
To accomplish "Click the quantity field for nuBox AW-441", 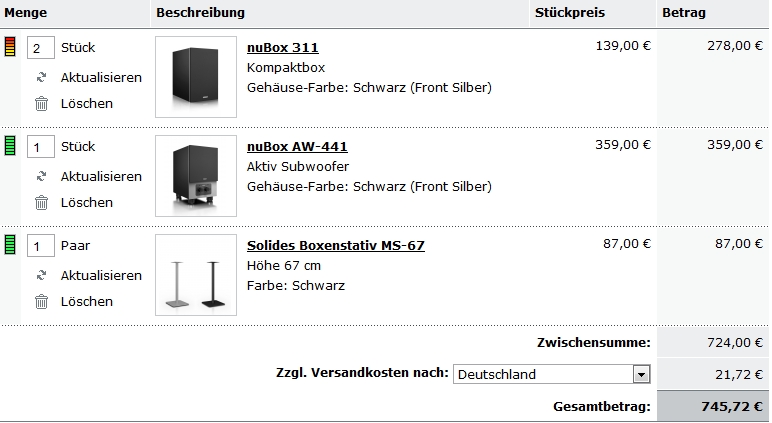I will point(41,147).
